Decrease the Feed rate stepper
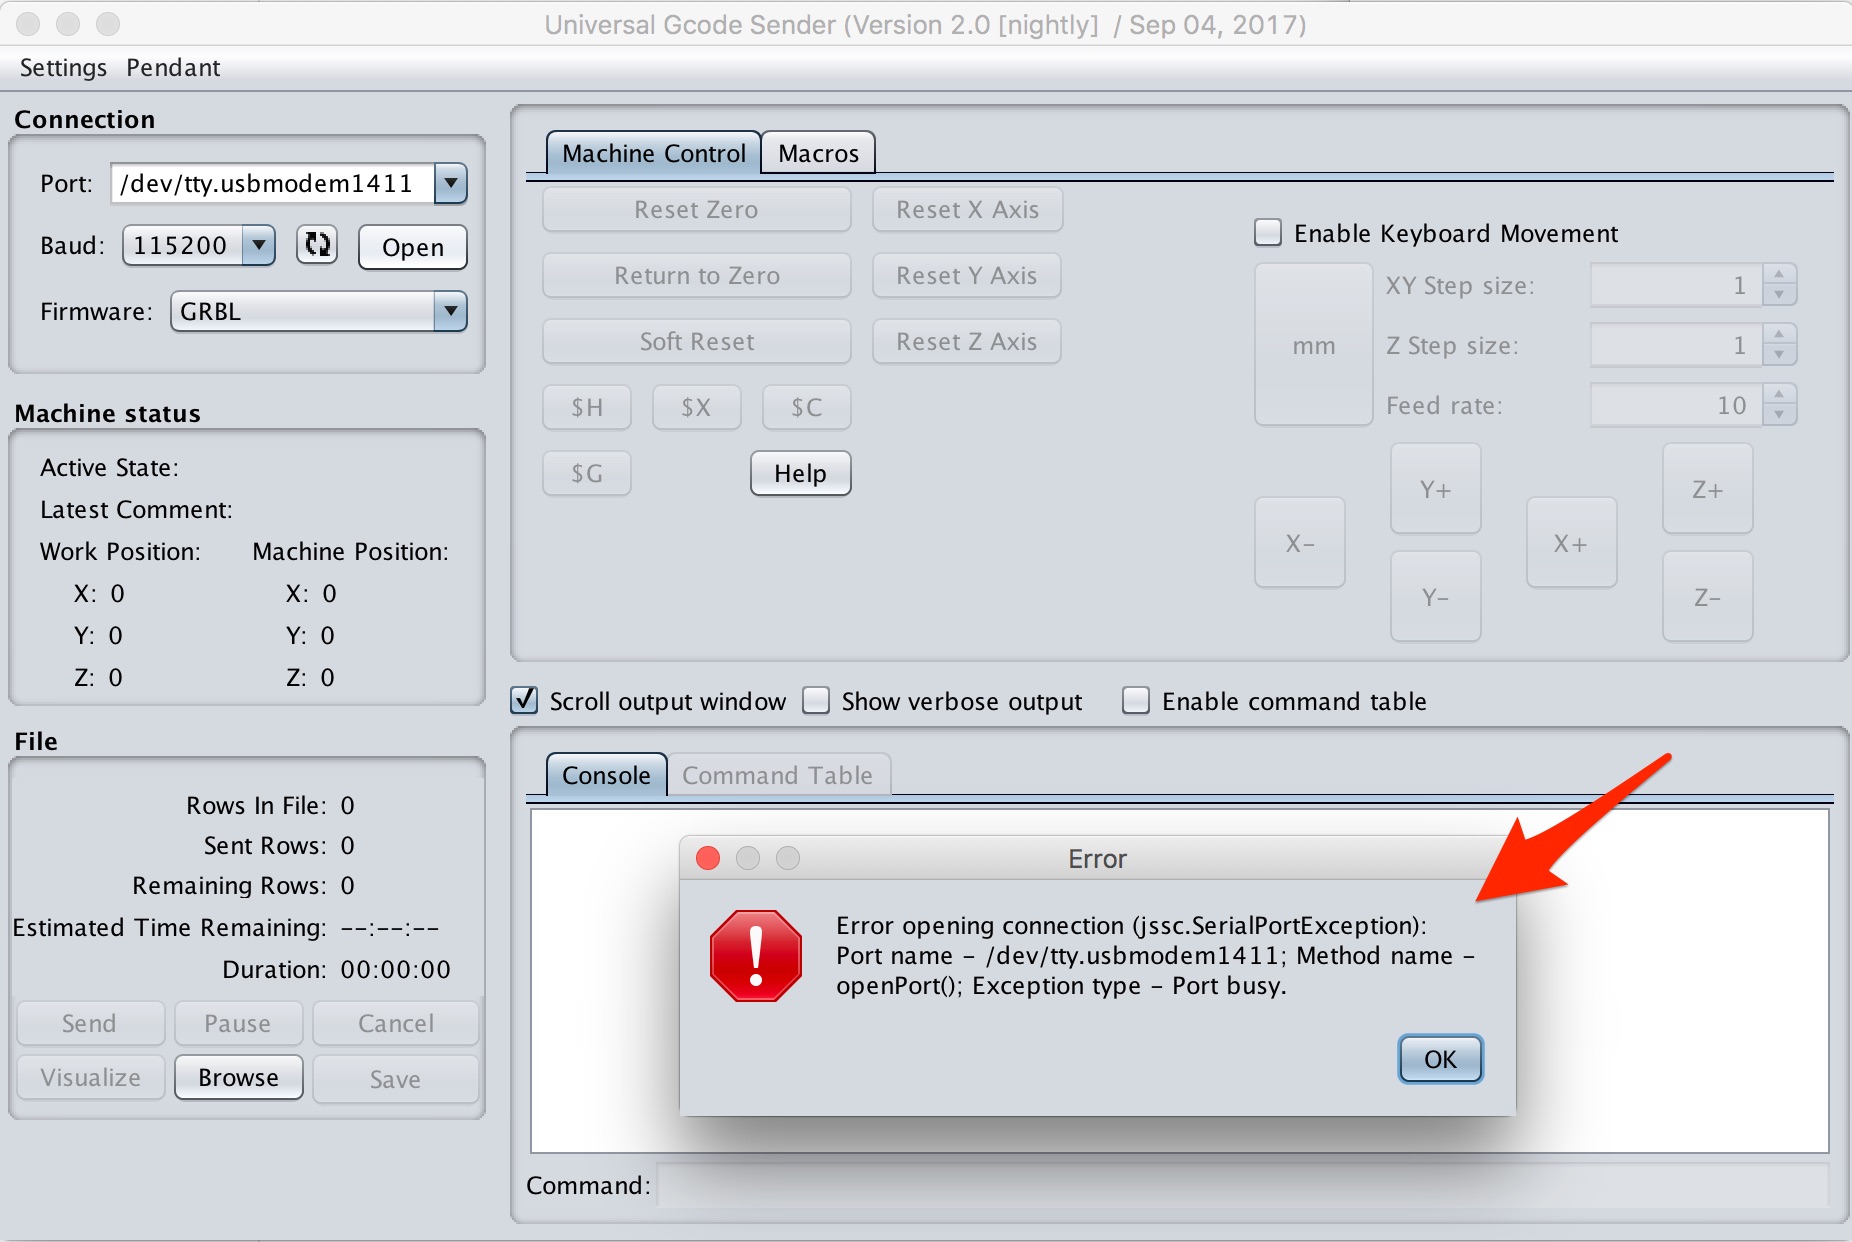This screenshot has height=1242, width=1852. click(x=1779, y=415)
